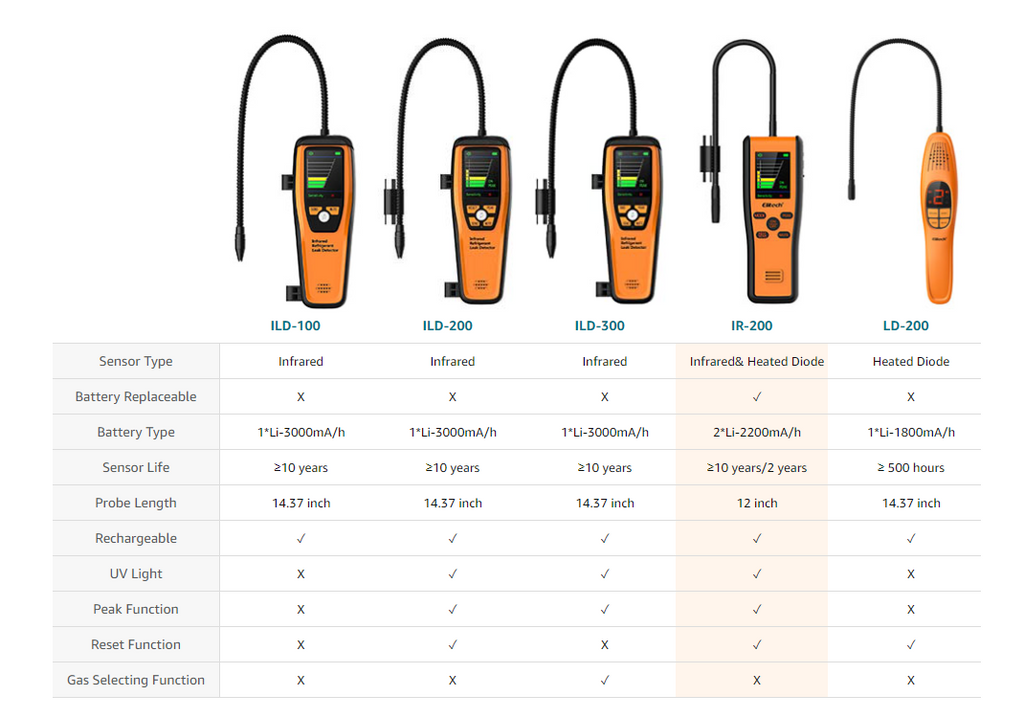The image size is (1024, 718).
Task: Click the ILD-100 Battery Replaceable X mark
Action: [x=301, y=397]
